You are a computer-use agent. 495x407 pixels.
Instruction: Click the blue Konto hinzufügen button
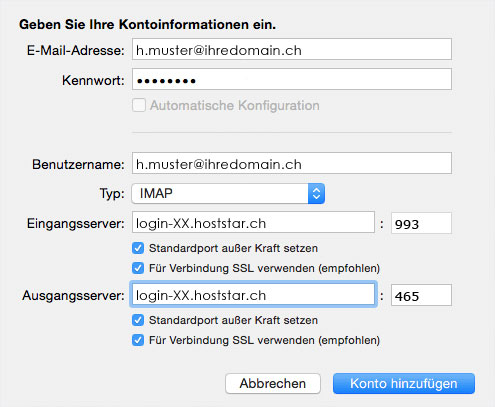tap(404, 384)
